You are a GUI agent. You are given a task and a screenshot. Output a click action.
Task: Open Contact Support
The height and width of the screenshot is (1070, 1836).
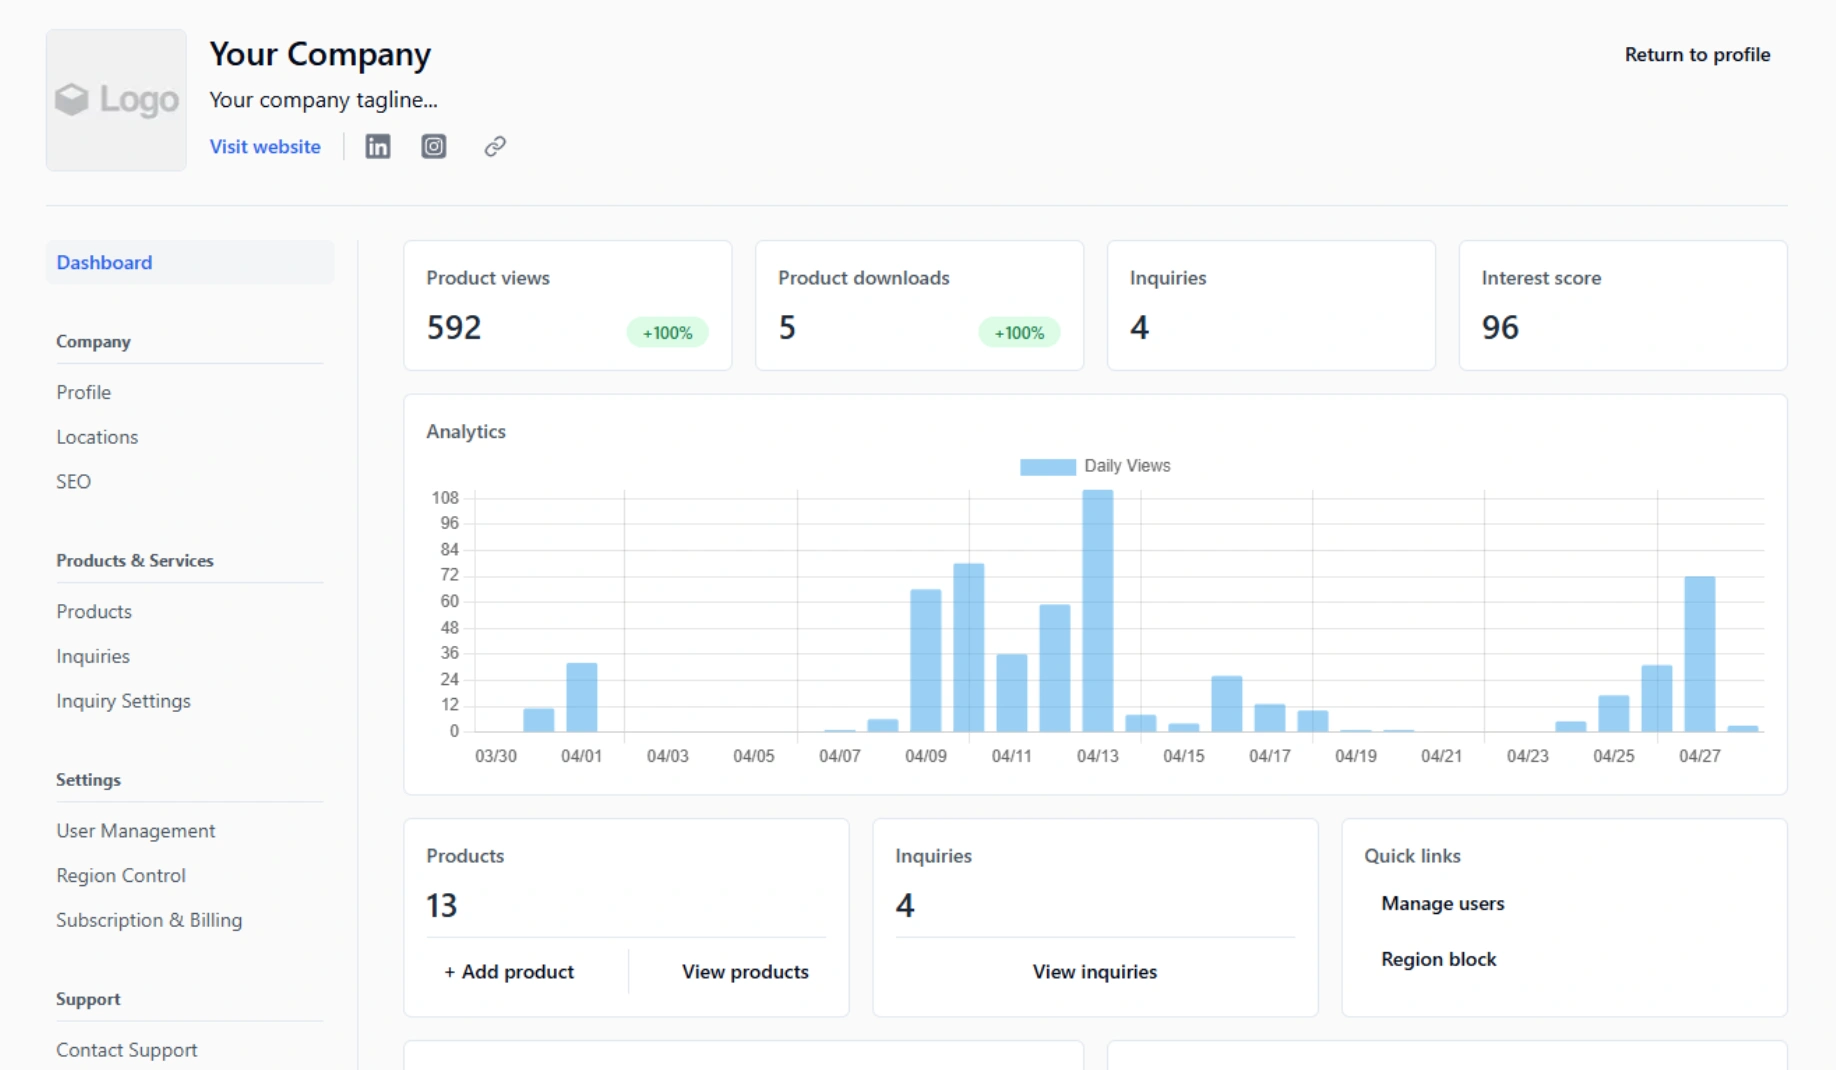coord(127,1049)
